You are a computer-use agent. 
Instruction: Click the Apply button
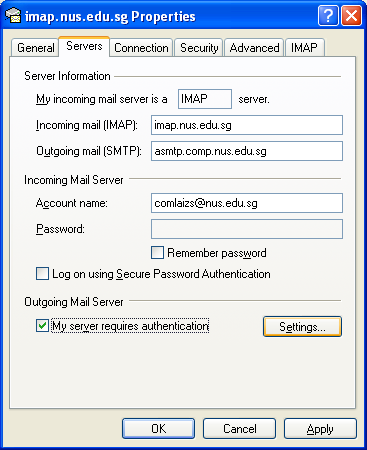coord(320,428)
